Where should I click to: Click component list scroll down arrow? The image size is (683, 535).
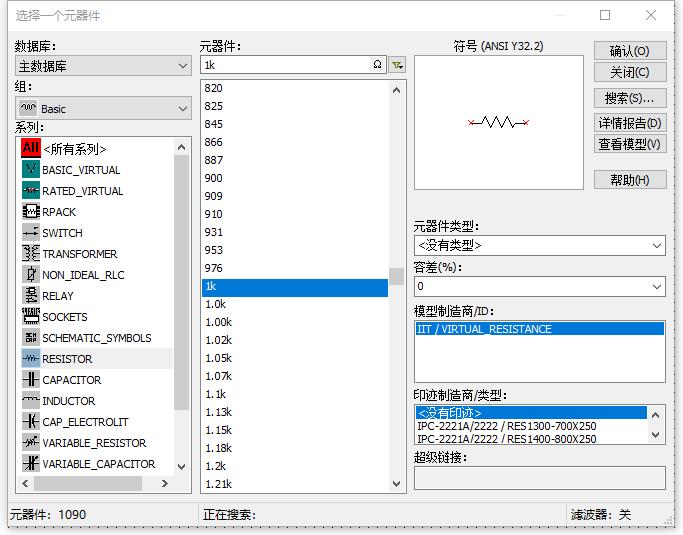pyautogui.click(x=396, y=484)
